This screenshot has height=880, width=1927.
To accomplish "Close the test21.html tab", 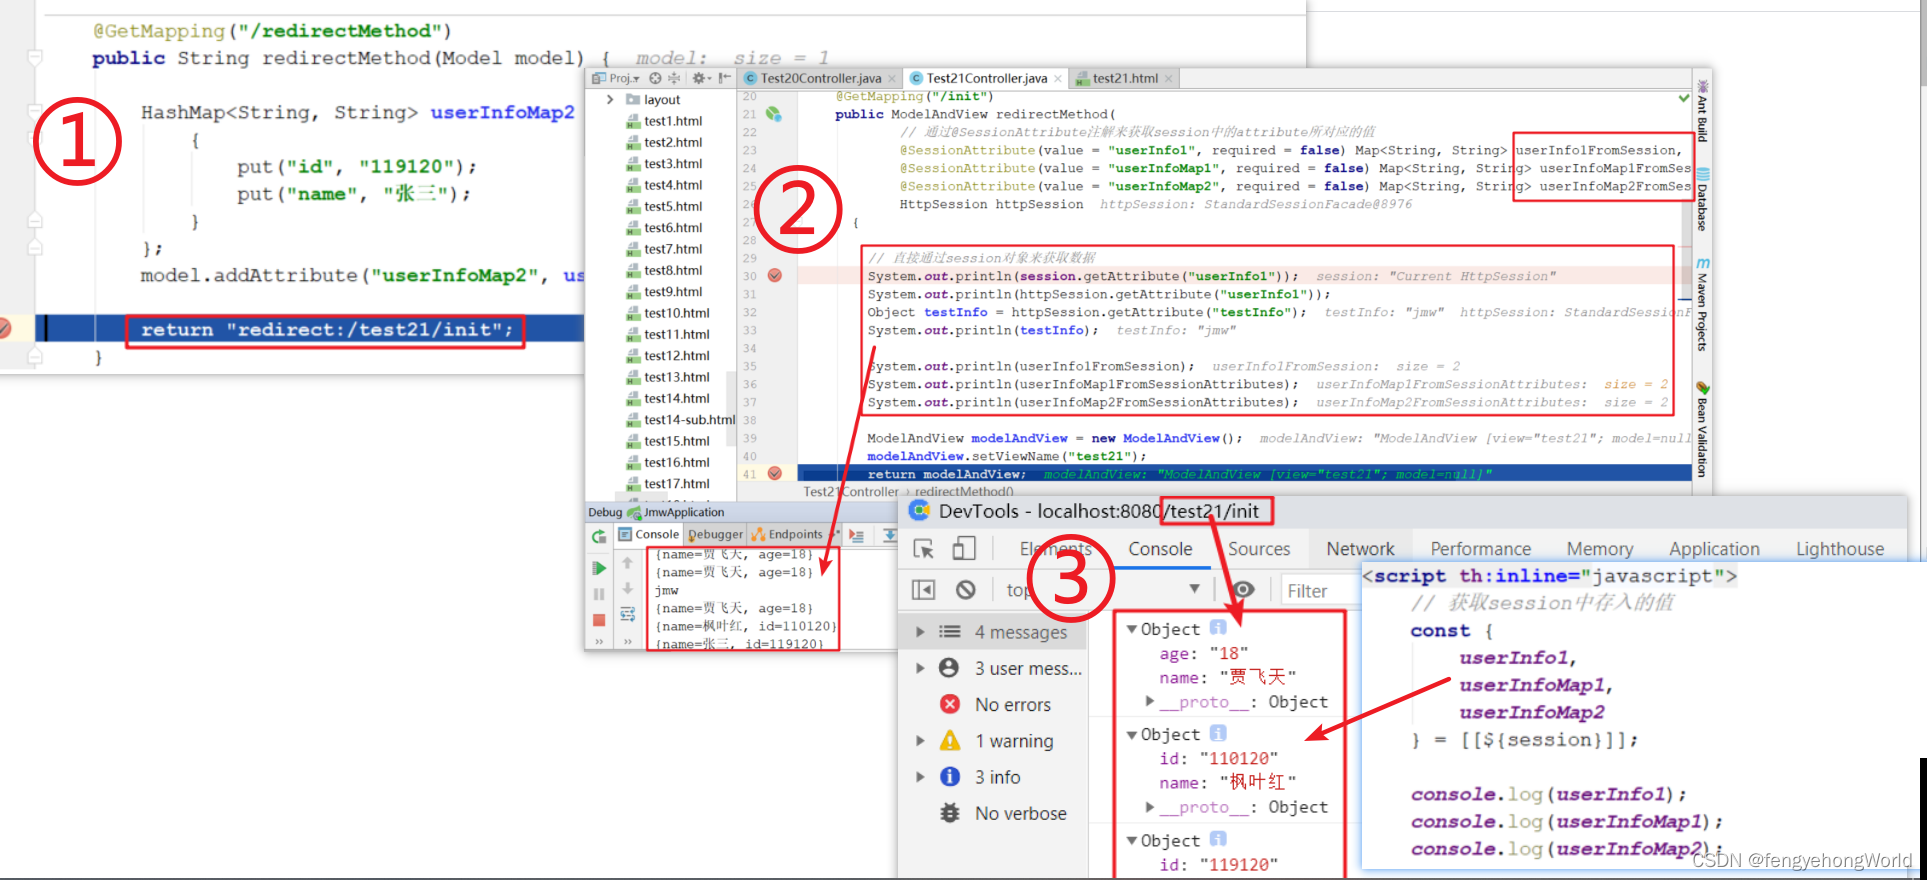I will coord(1168,79).
